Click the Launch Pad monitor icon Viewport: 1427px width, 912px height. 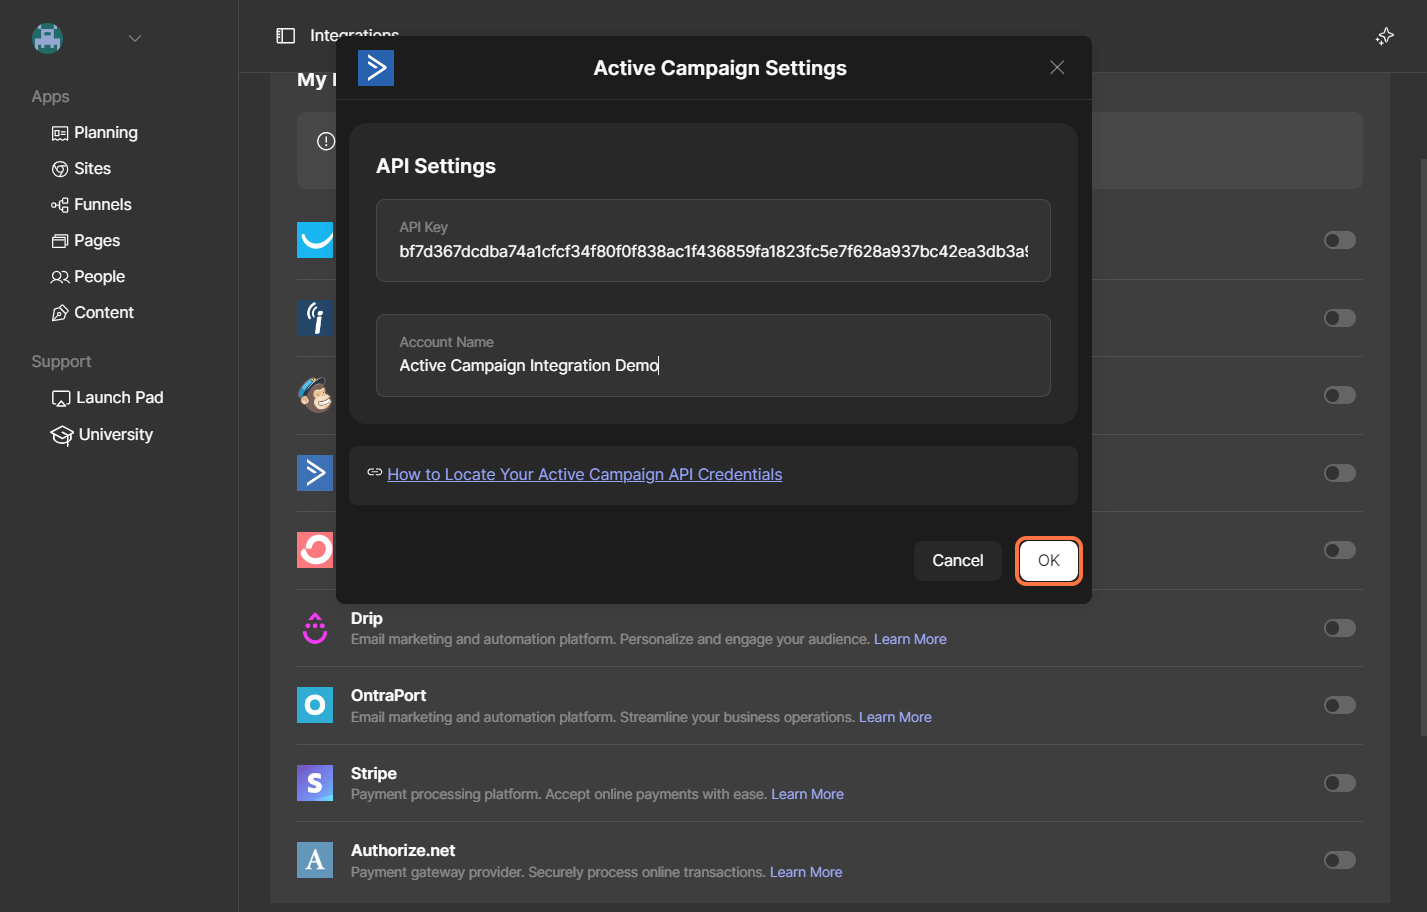61,398
